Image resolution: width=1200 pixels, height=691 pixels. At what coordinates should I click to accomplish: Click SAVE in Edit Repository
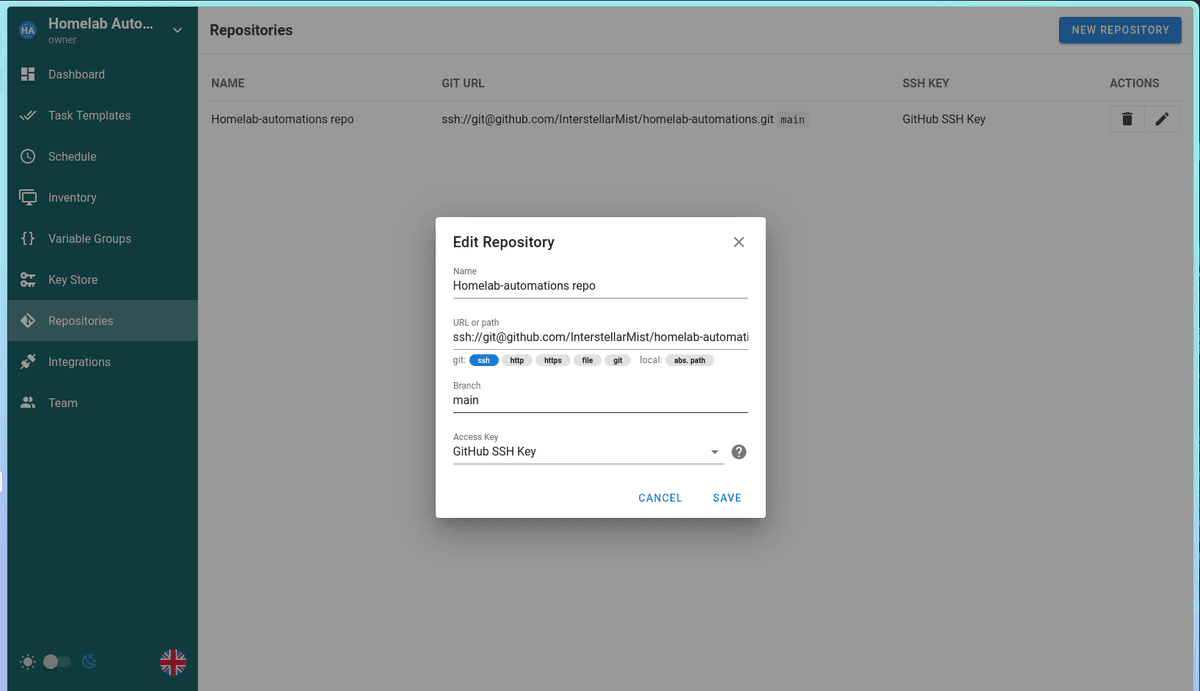[727, 498]
